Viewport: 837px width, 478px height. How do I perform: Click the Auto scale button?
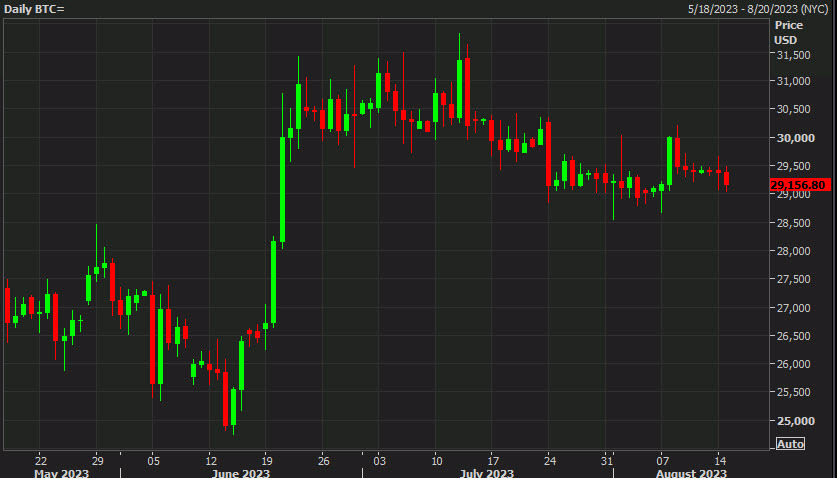click(790, 444)
